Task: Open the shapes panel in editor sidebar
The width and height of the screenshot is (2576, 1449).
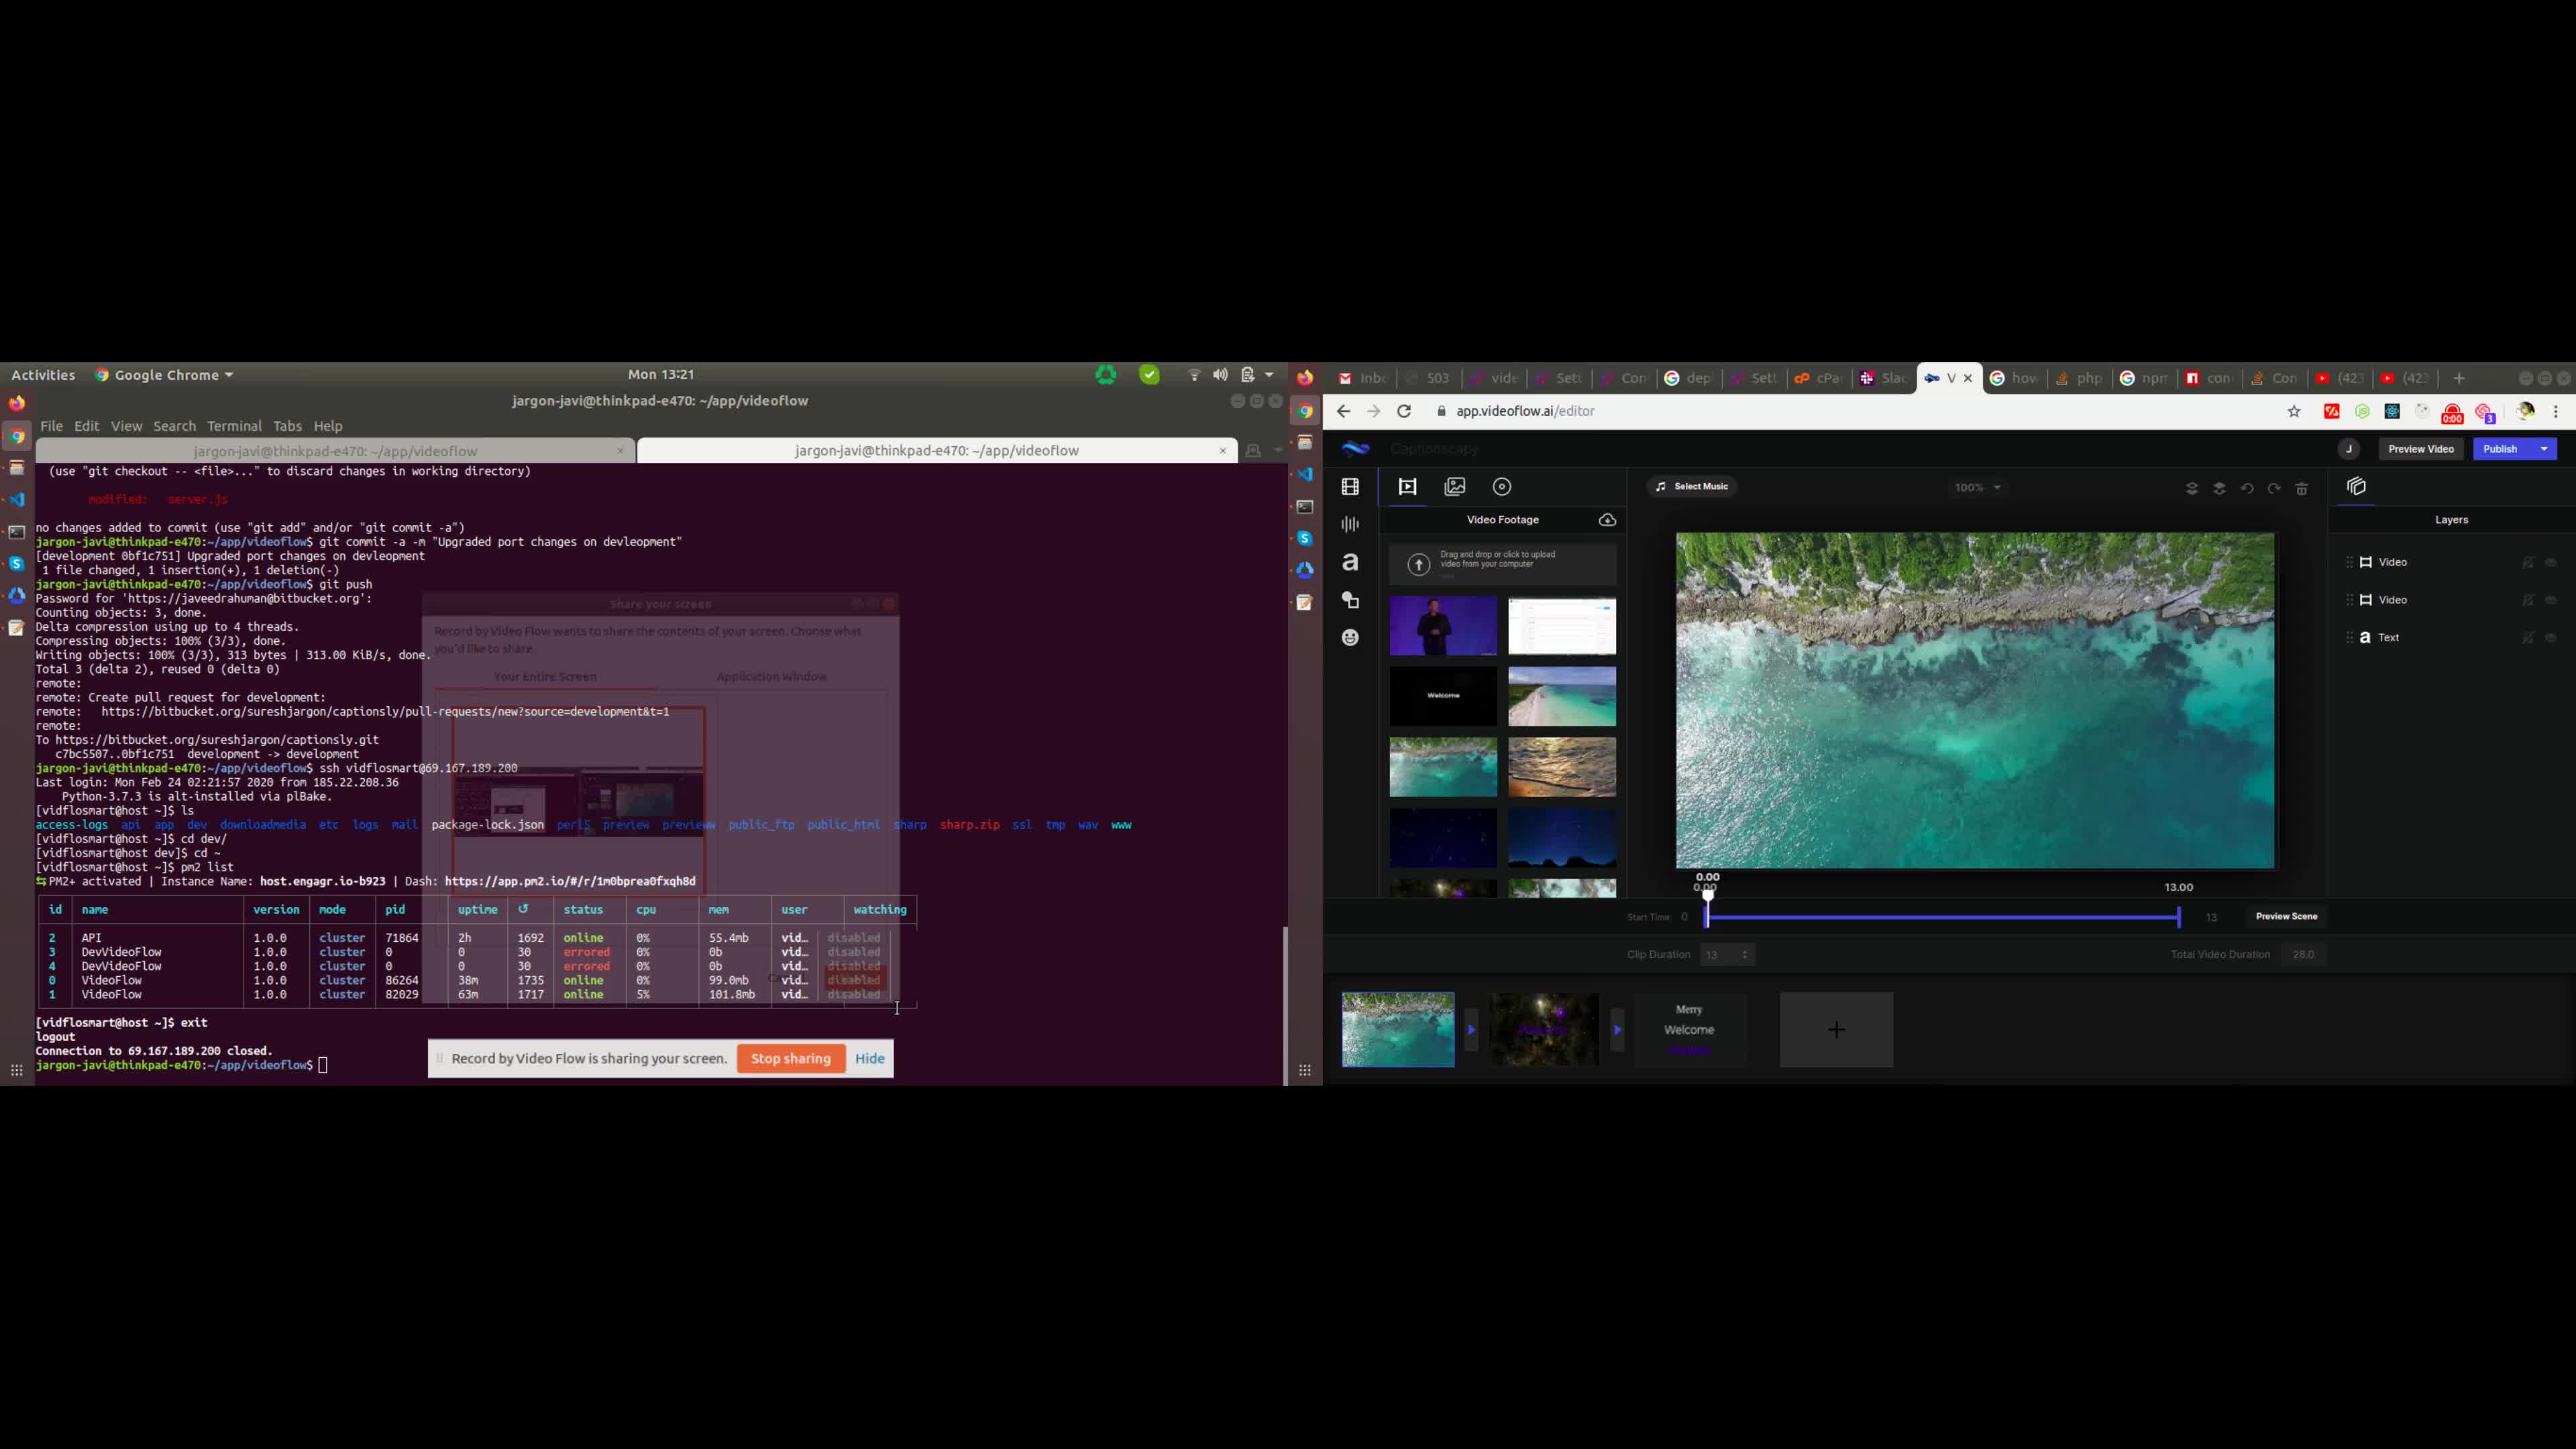Action: (x=1350, y=600)
